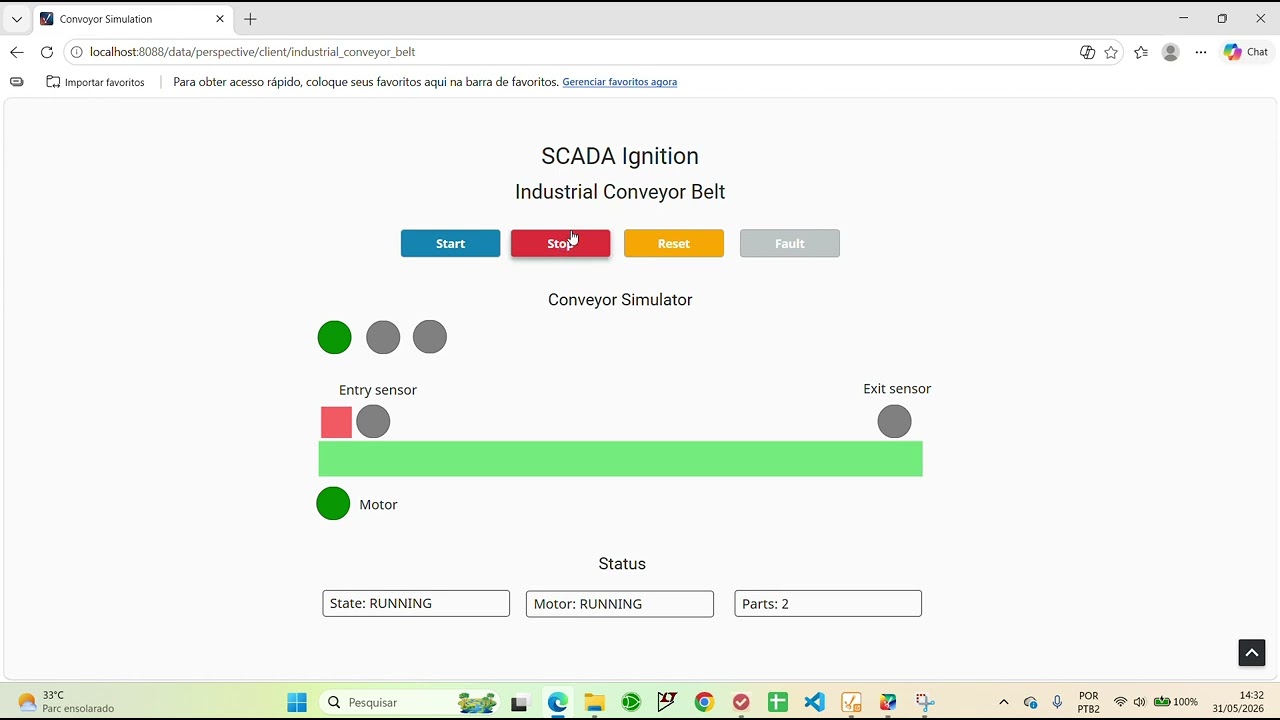The image size is (1280, 720).
Task: Click the reader/translate icon in address bar
Action: tap(1087, 52)
